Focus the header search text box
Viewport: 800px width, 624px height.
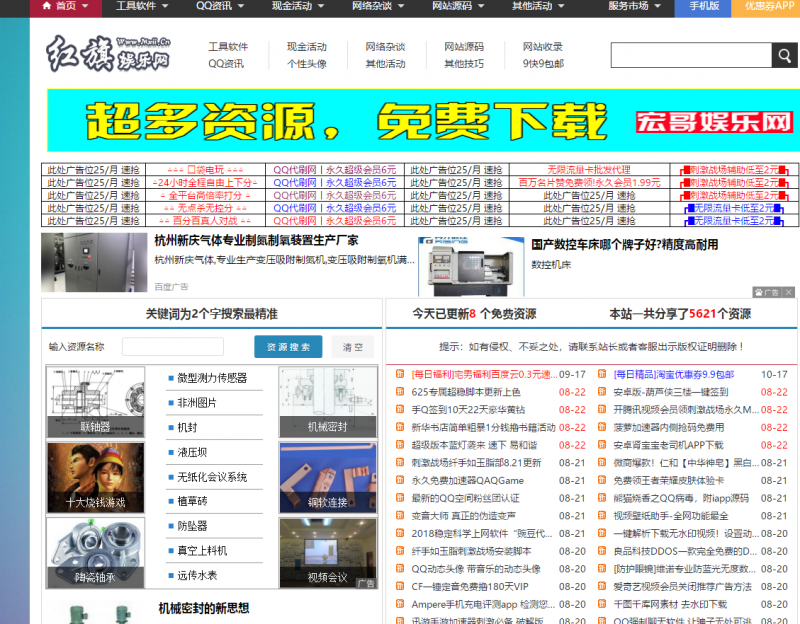[x=691, y=55]
